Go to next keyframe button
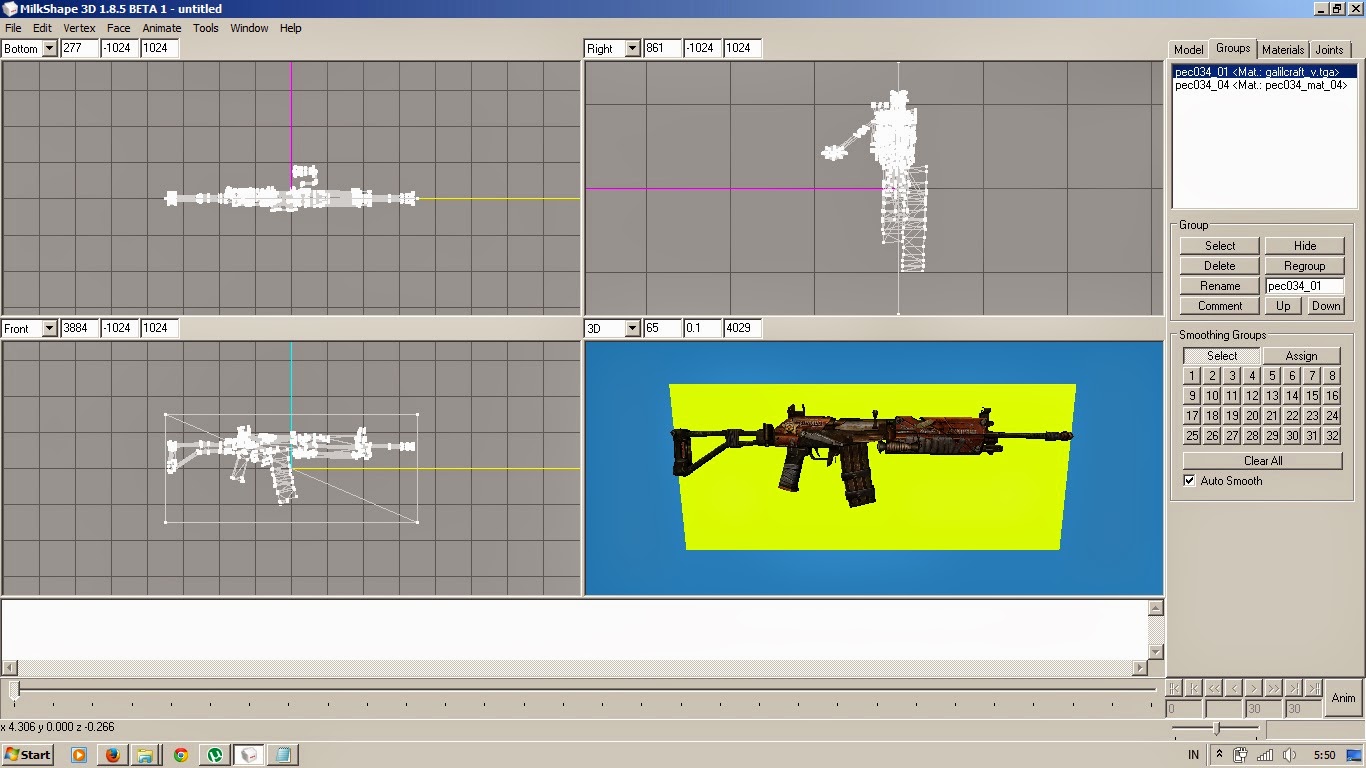This screenshot has width=1366, height=768. click(1294, 688)
